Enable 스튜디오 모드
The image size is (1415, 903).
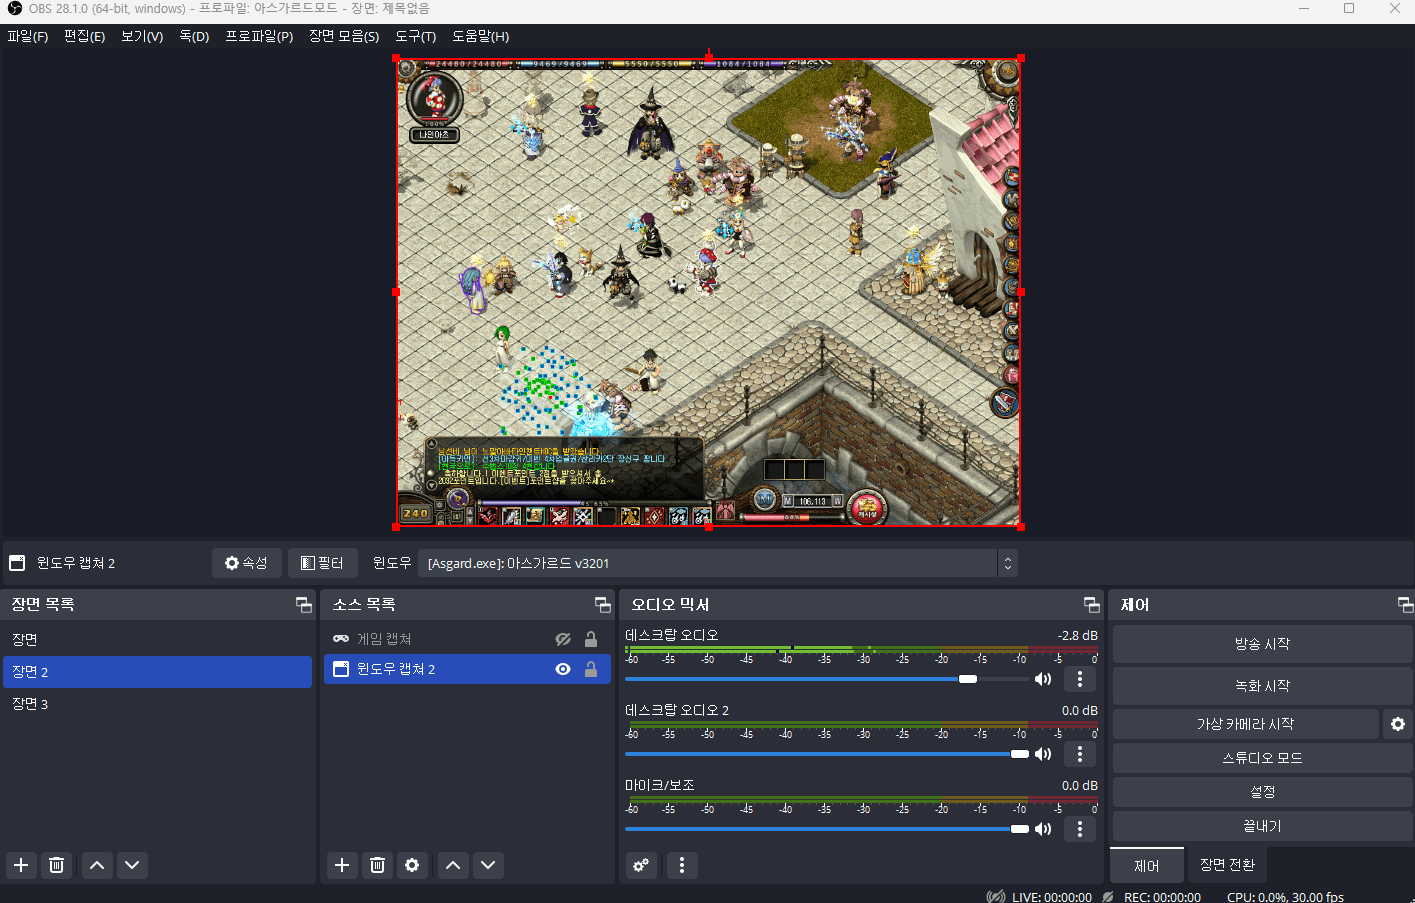pos(1262,758)
